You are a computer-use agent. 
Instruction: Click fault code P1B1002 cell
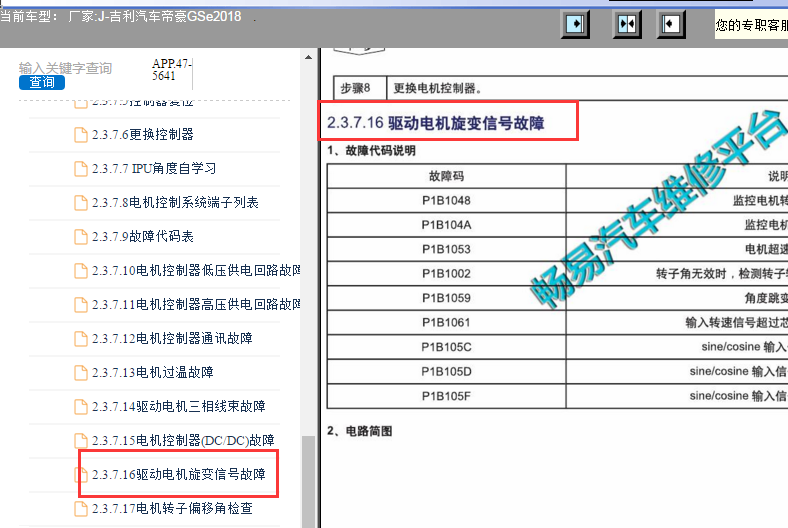click(446, 274)
